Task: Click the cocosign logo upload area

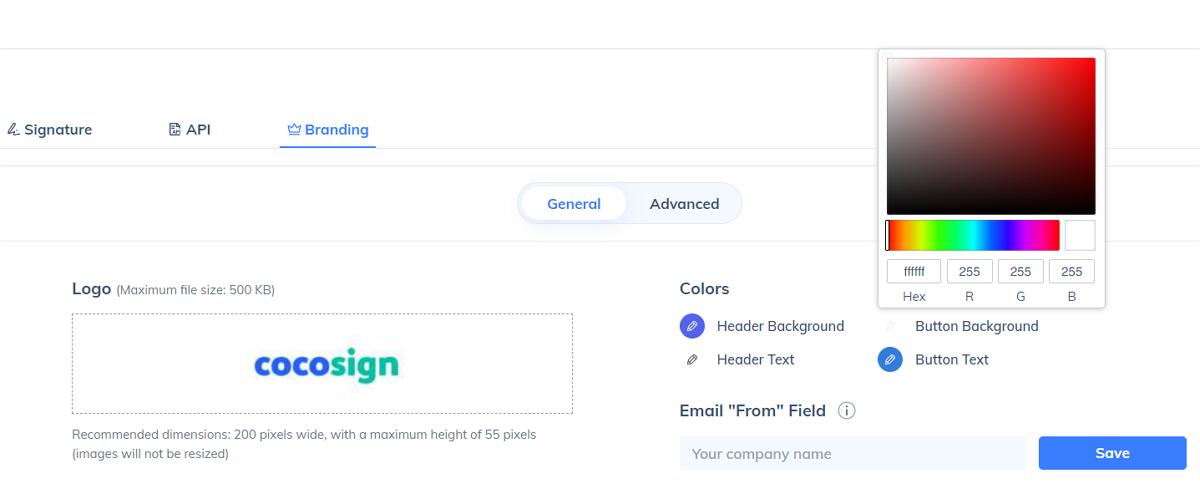Action: (322, 364)
